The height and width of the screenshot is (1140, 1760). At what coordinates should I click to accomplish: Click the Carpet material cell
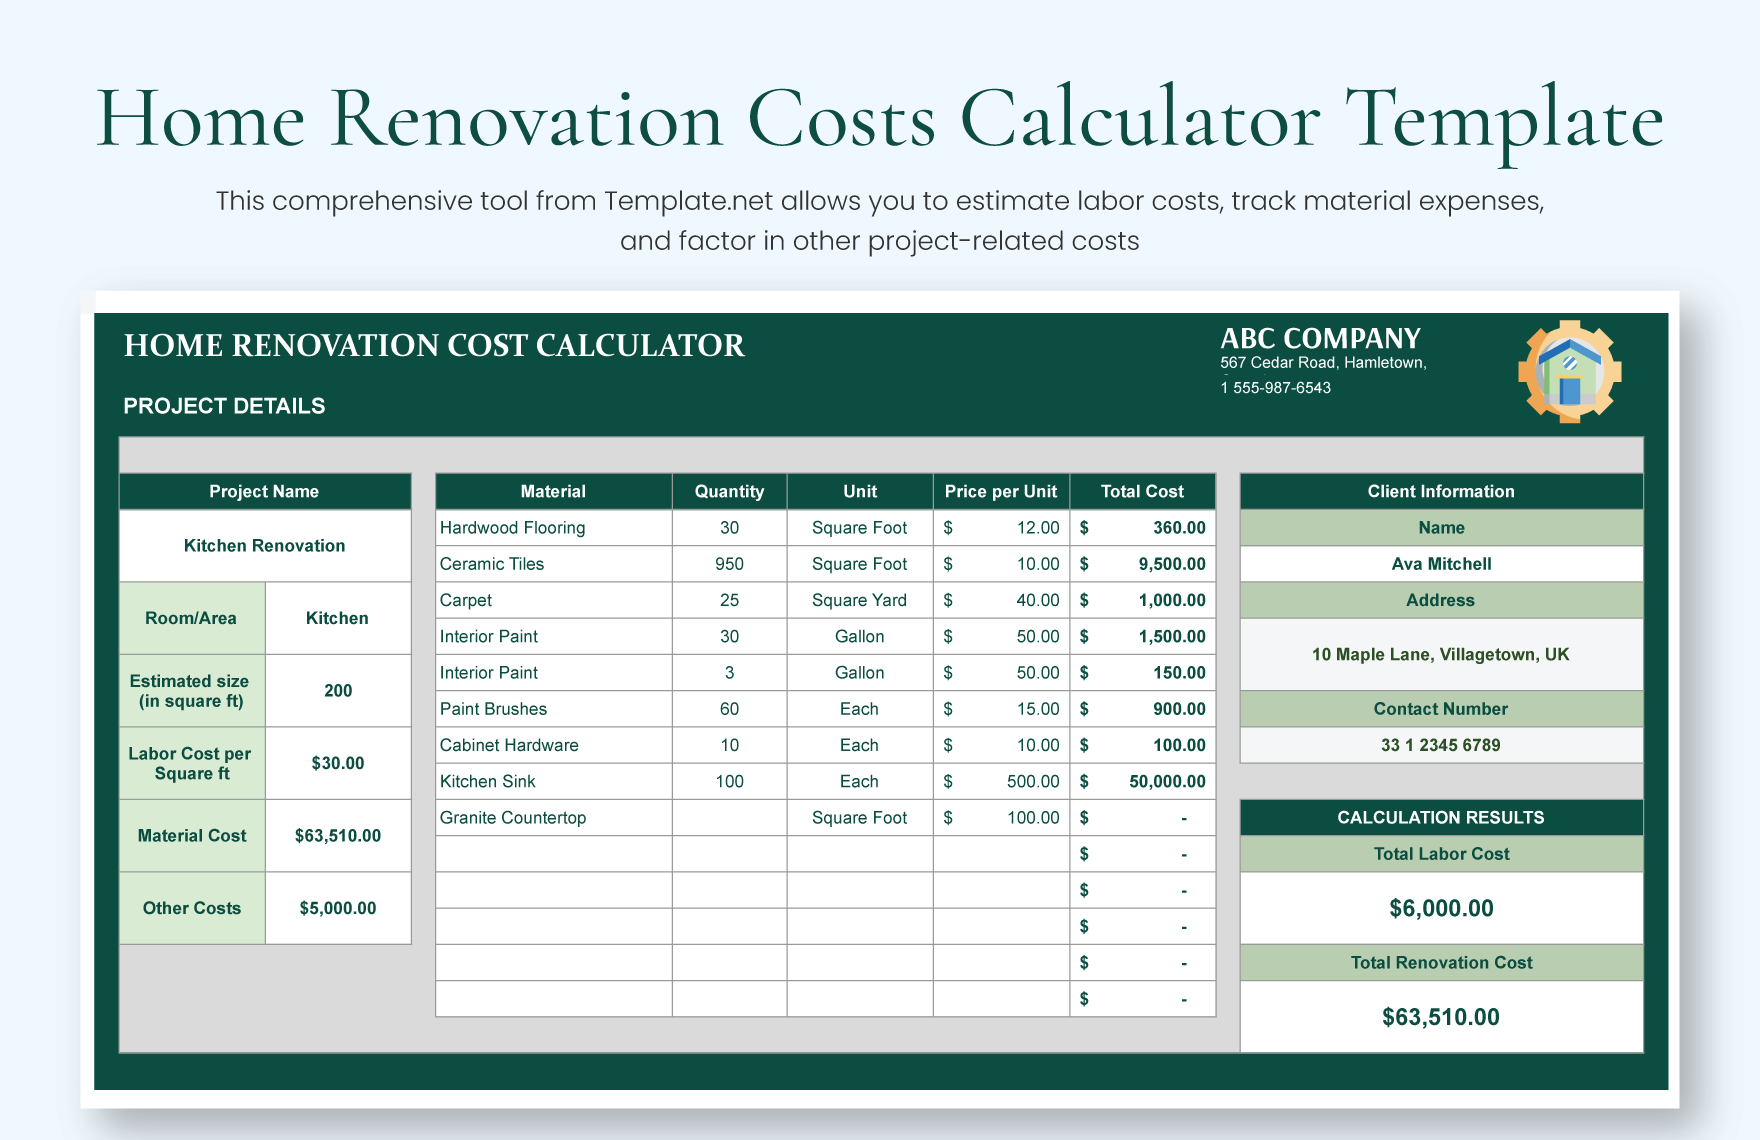(554, 600)
